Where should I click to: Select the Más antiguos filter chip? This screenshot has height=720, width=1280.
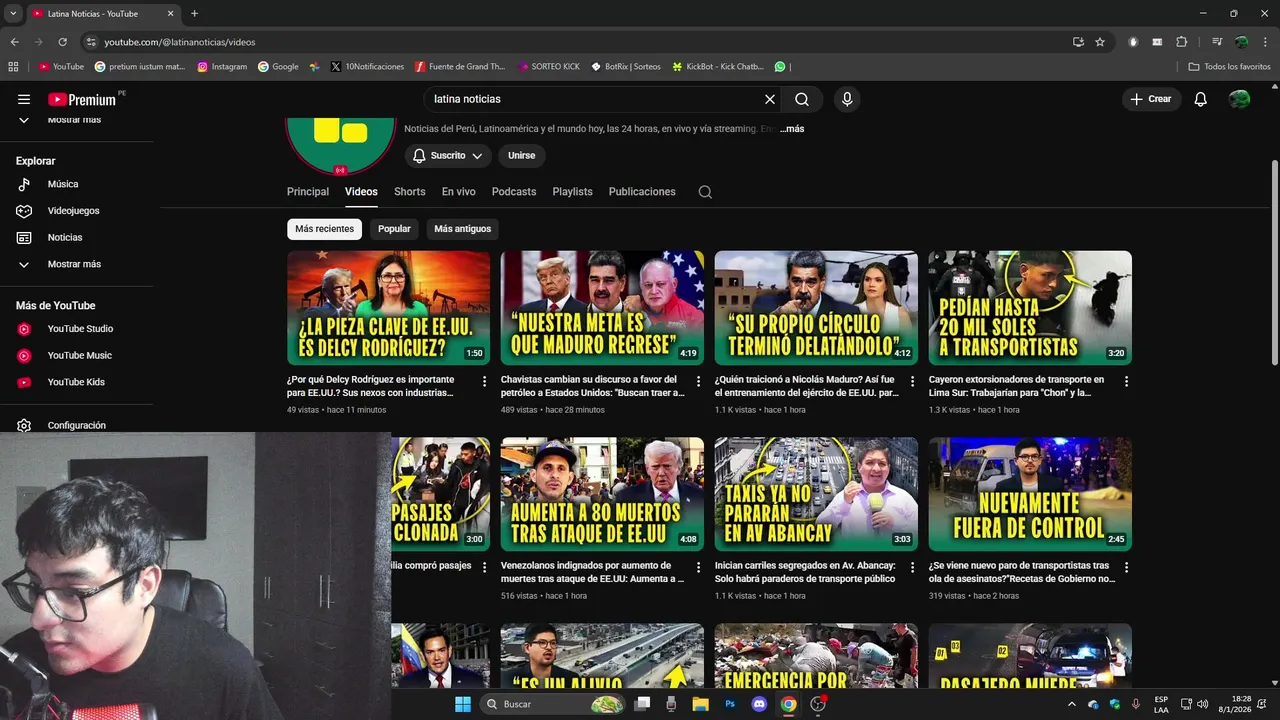pyautogui.click(x=463, y=229)
